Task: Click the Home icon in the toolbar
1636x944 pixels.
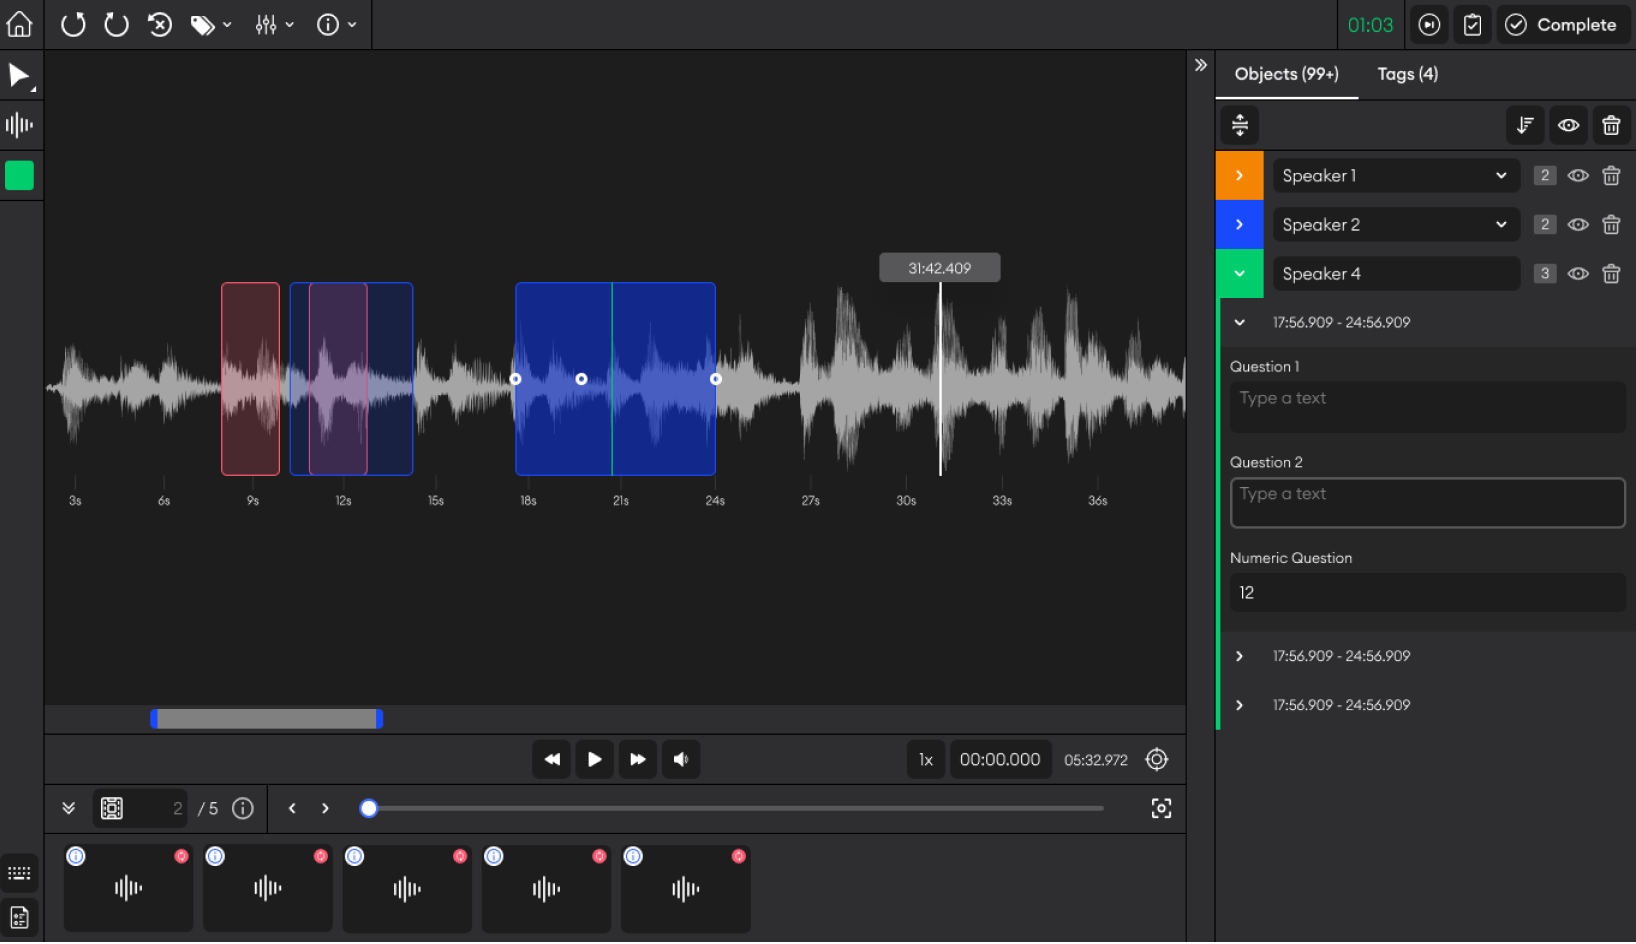Action: 20,24
